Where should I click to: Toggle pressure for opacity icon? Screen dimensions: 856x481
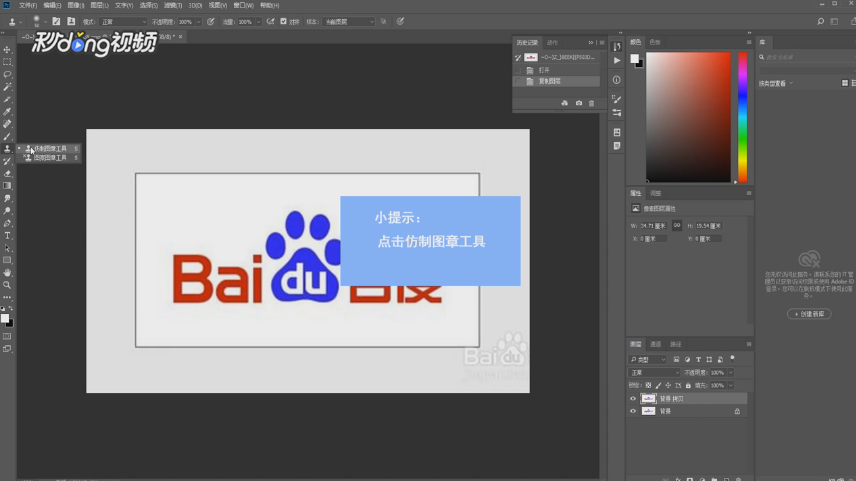pos(211,22)
